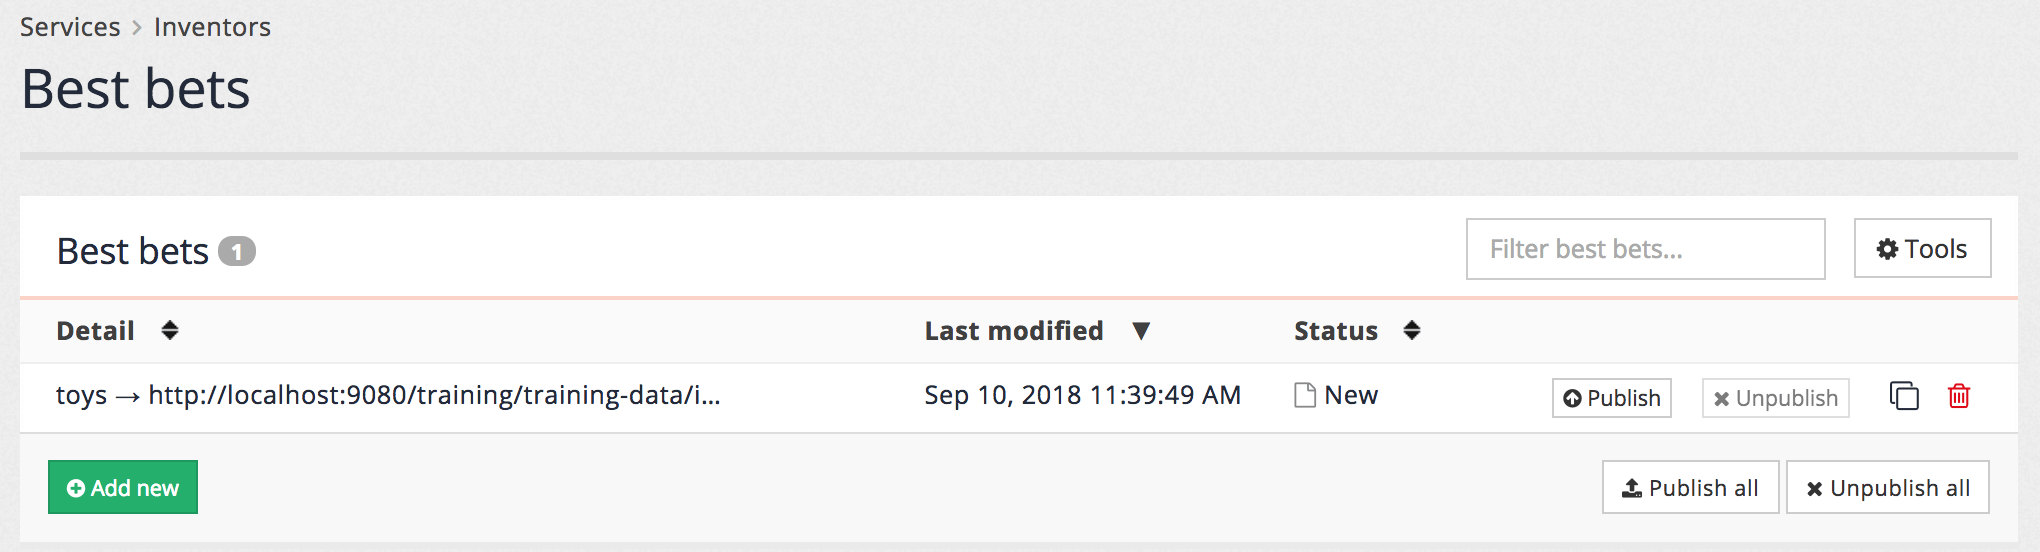Click the New status document icon
The image size is (2040, 552).
tap(1305, 395)
